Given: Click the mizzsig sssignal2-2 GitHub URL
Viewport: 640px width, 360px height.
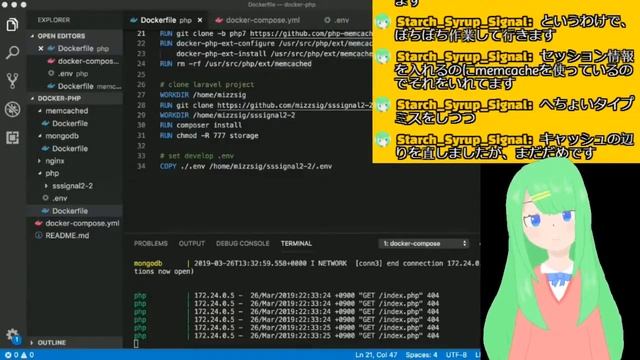Looking at the screenshot, I should tap(295, 105).
